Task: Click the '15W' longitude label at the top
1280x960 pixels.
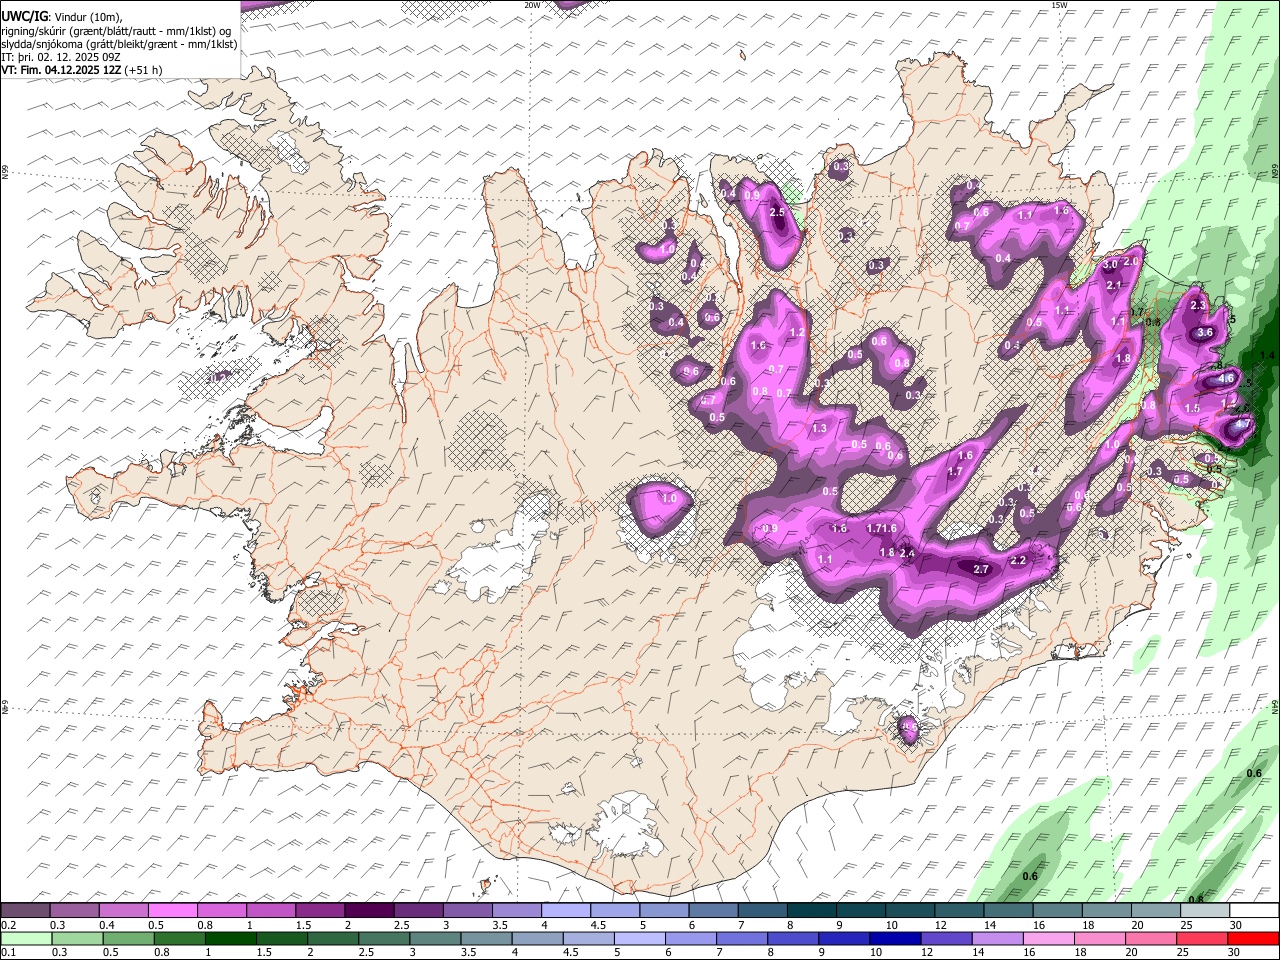Action: (x=1059, y=5)
